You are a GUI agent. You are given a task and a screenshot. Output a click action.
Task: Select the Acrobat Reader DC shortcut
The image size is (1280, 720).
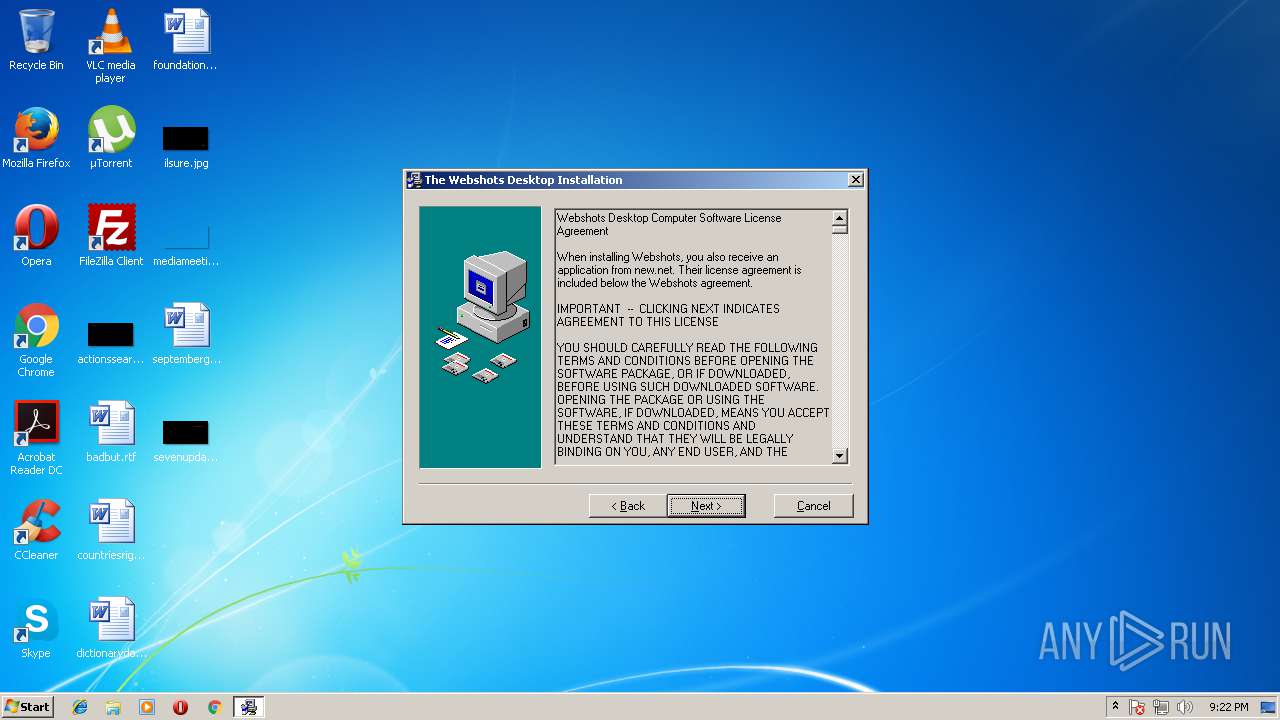pyautogui.click(x=36, y=438)
